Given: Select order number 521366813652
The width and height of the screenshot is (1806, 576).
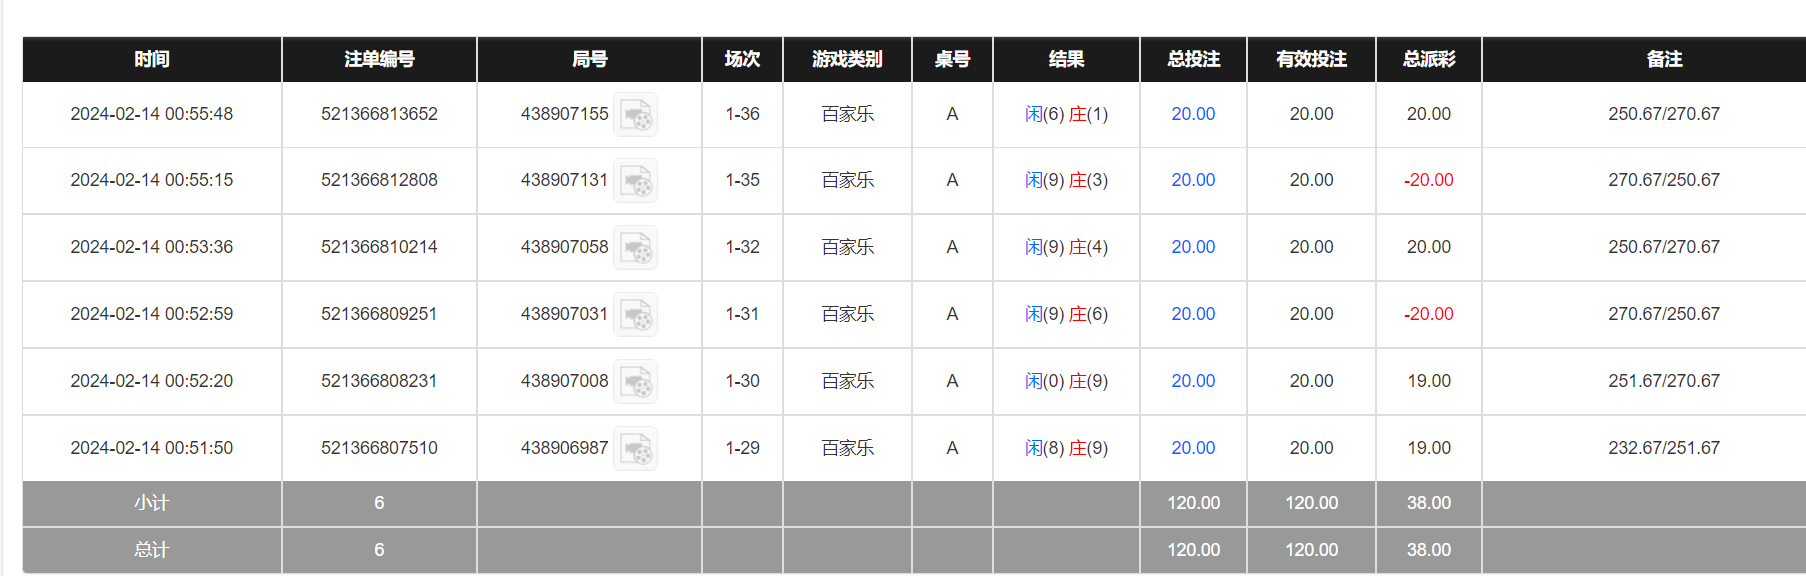Looking at the screenshot, I should (x=379, y=114).
